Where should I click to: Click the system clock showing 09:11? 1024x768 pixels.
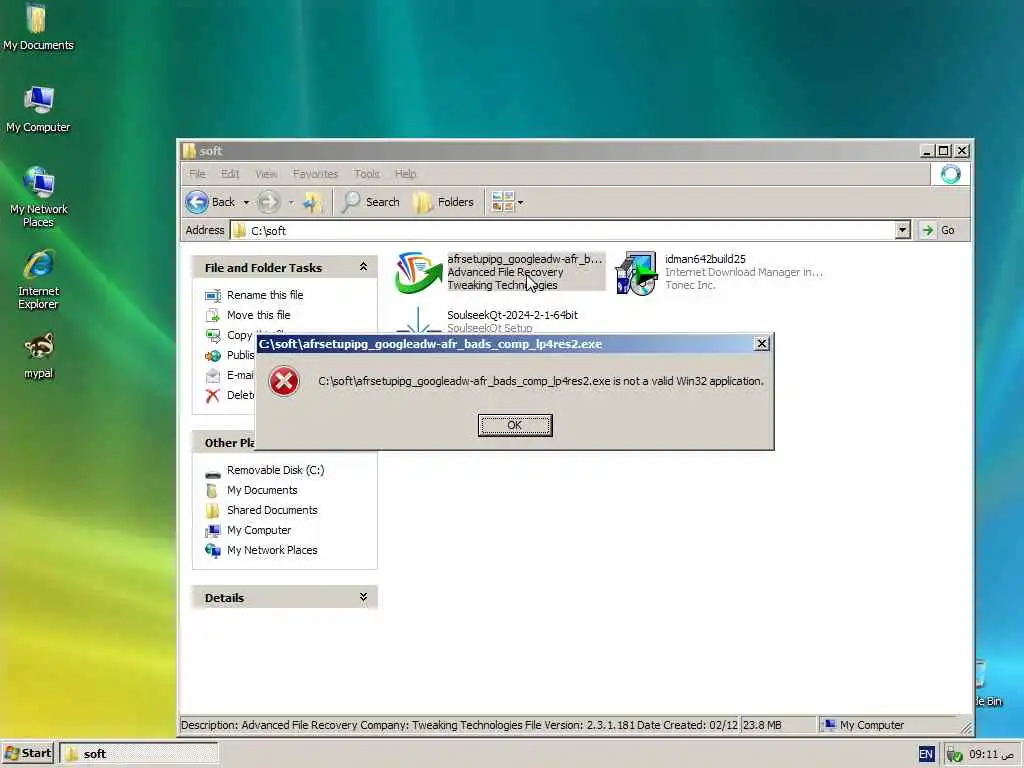(991, 754)
